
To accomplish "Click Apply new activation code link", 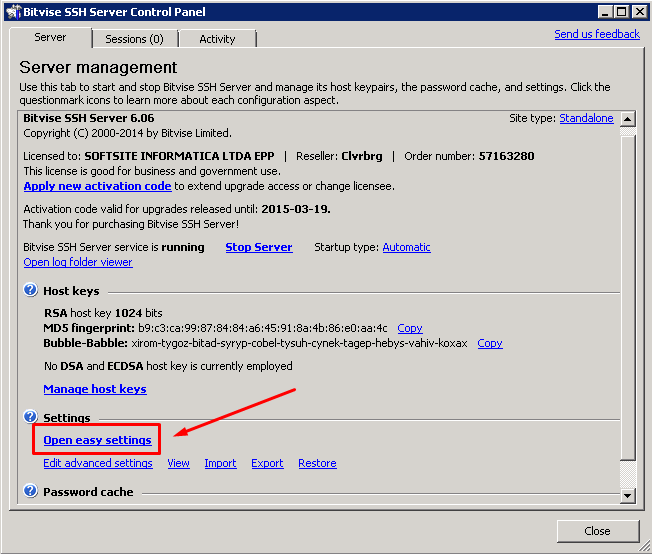I will pos(97,186).
